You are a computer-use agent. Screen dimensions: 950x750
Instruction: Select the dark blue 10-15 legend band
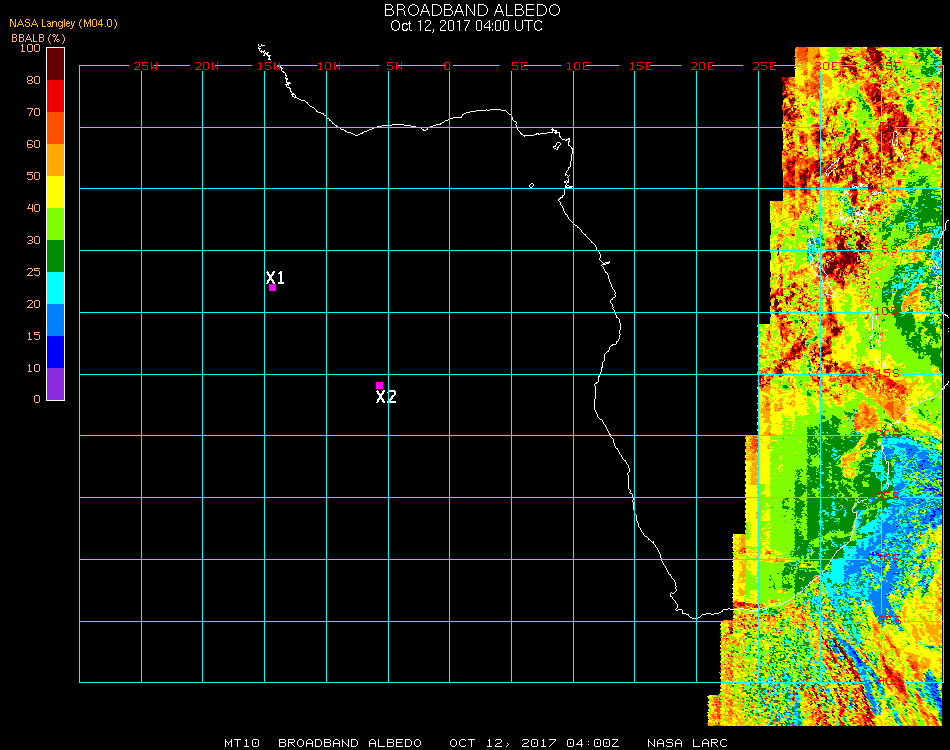click(x=55, y=352)
